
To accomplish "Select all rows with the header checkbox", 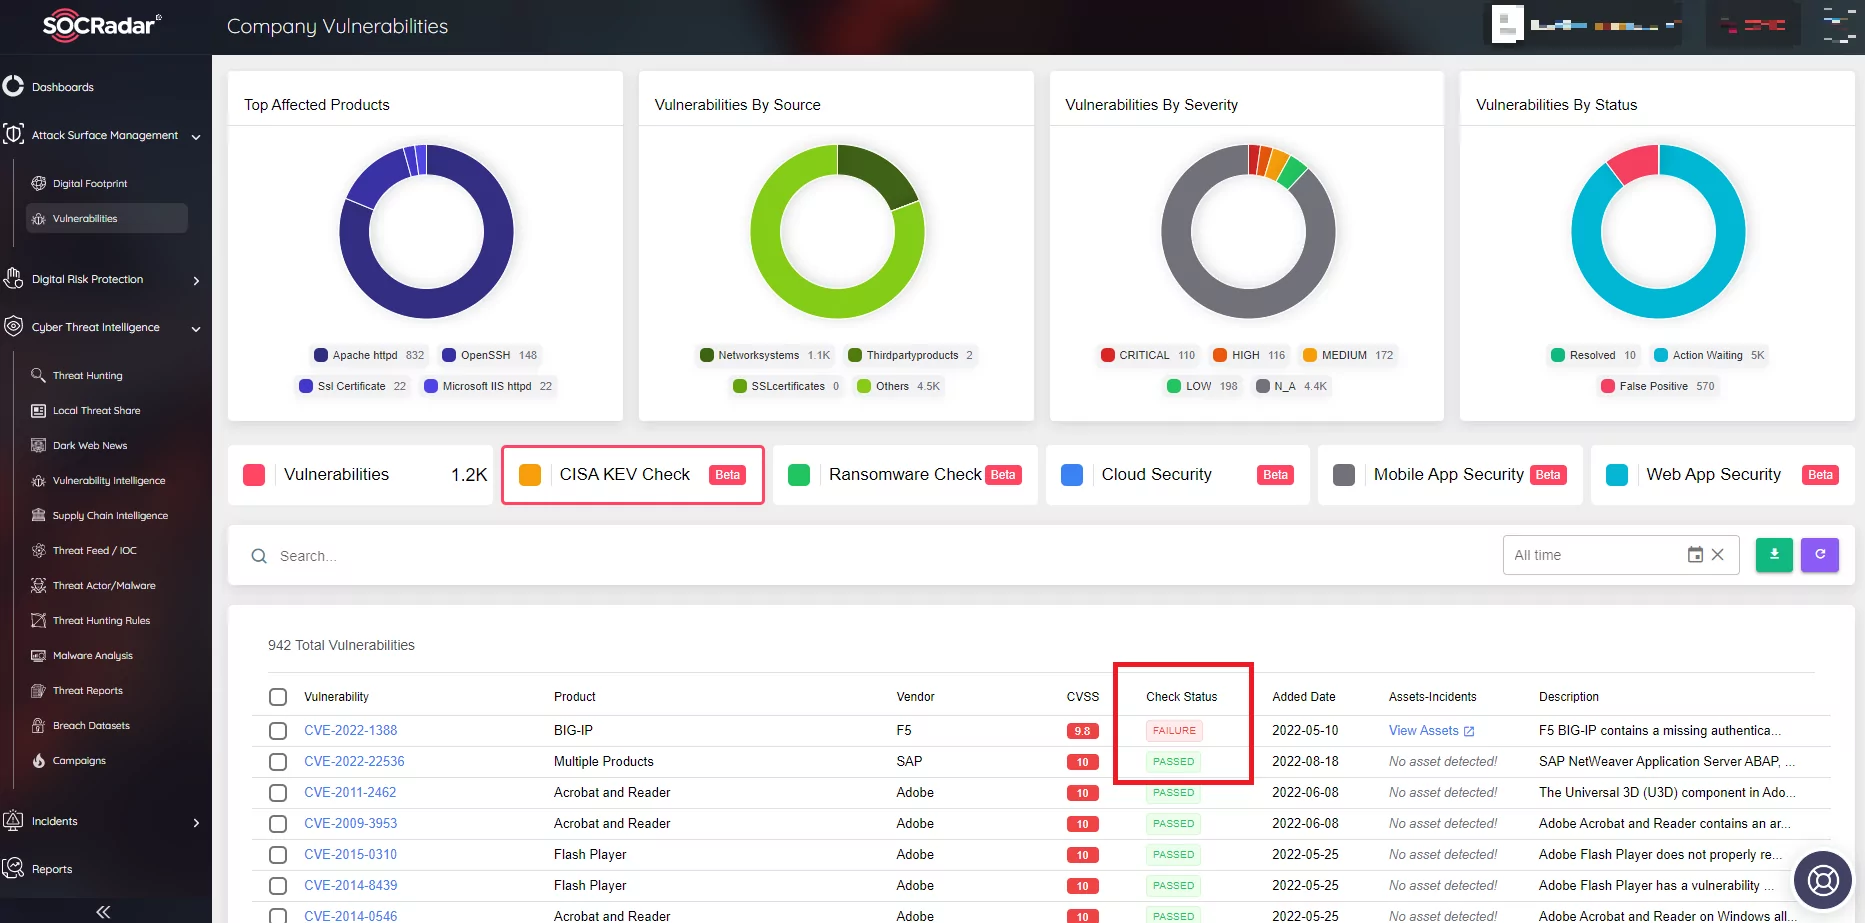I will click(x=277, y=697).
